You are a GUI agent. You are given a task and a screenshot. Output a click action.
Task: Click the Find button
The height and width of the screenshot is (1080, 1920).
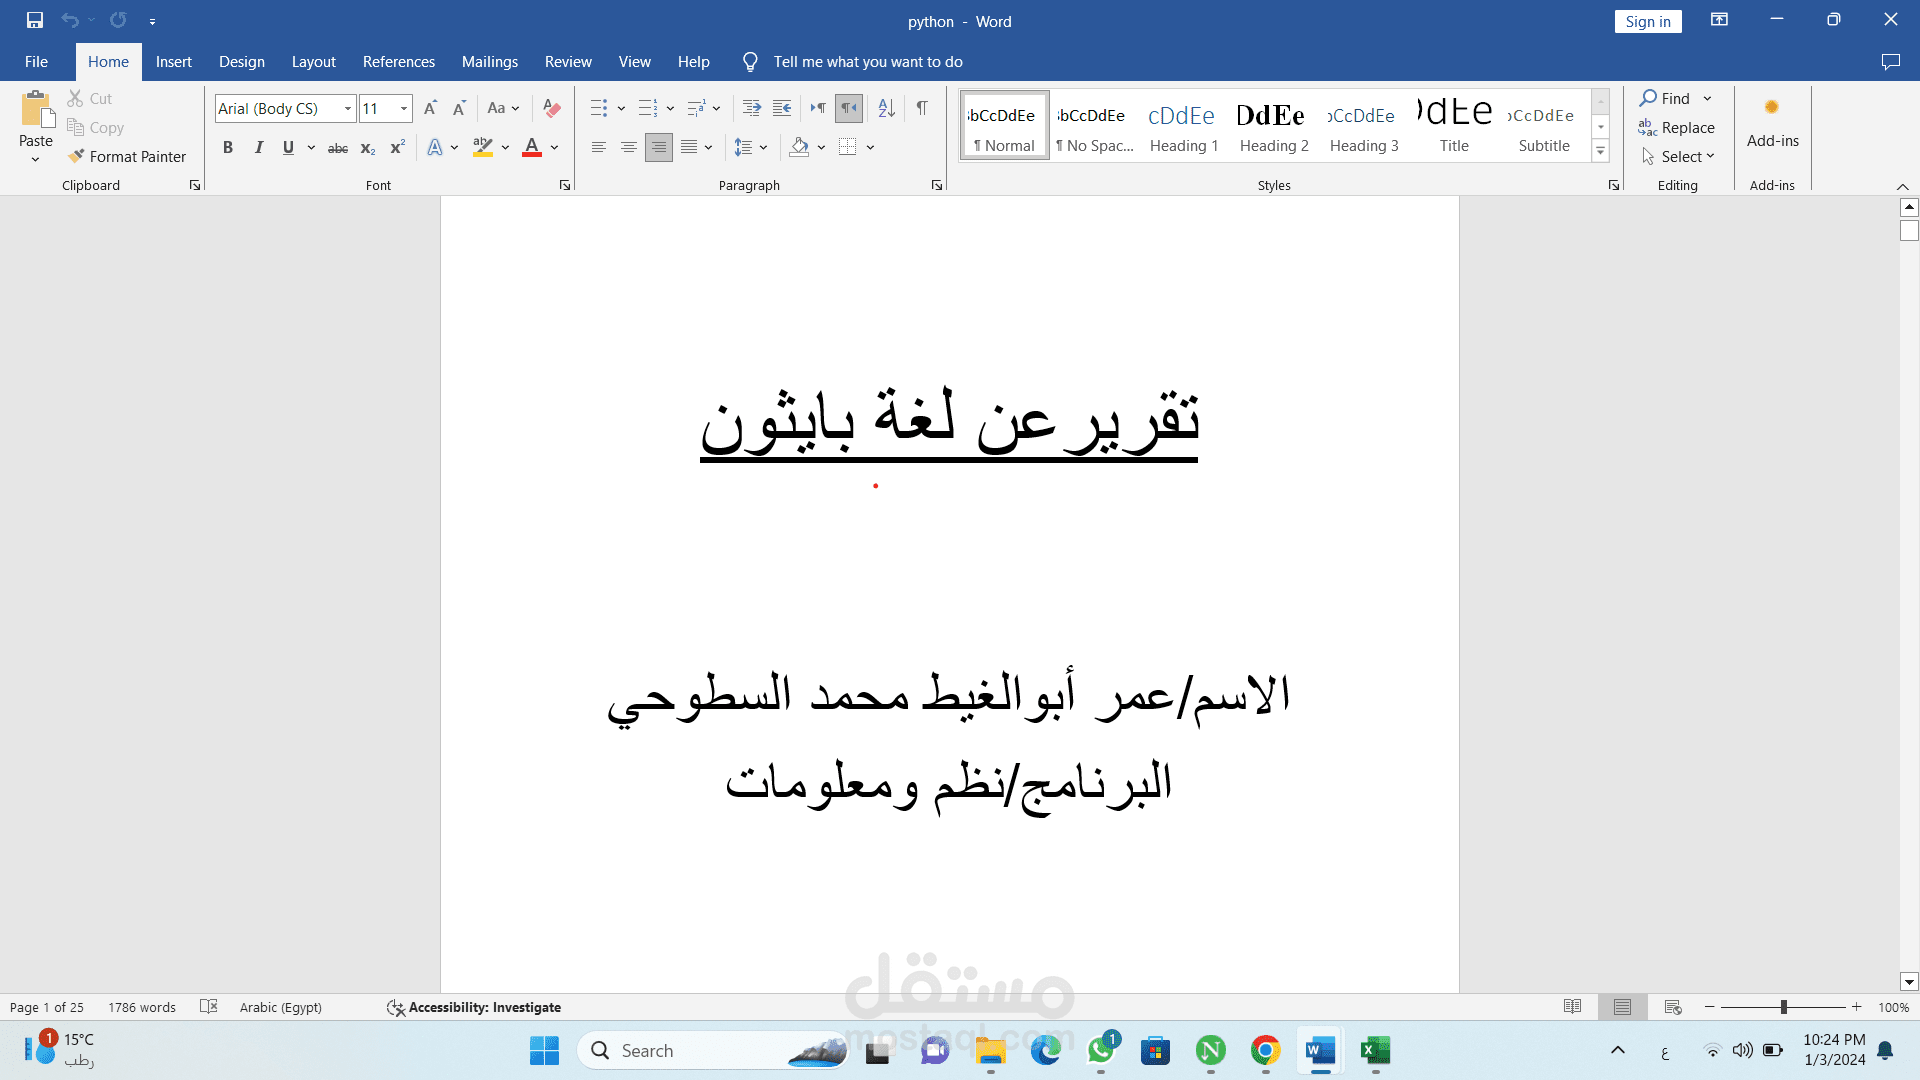[1665, 98]
